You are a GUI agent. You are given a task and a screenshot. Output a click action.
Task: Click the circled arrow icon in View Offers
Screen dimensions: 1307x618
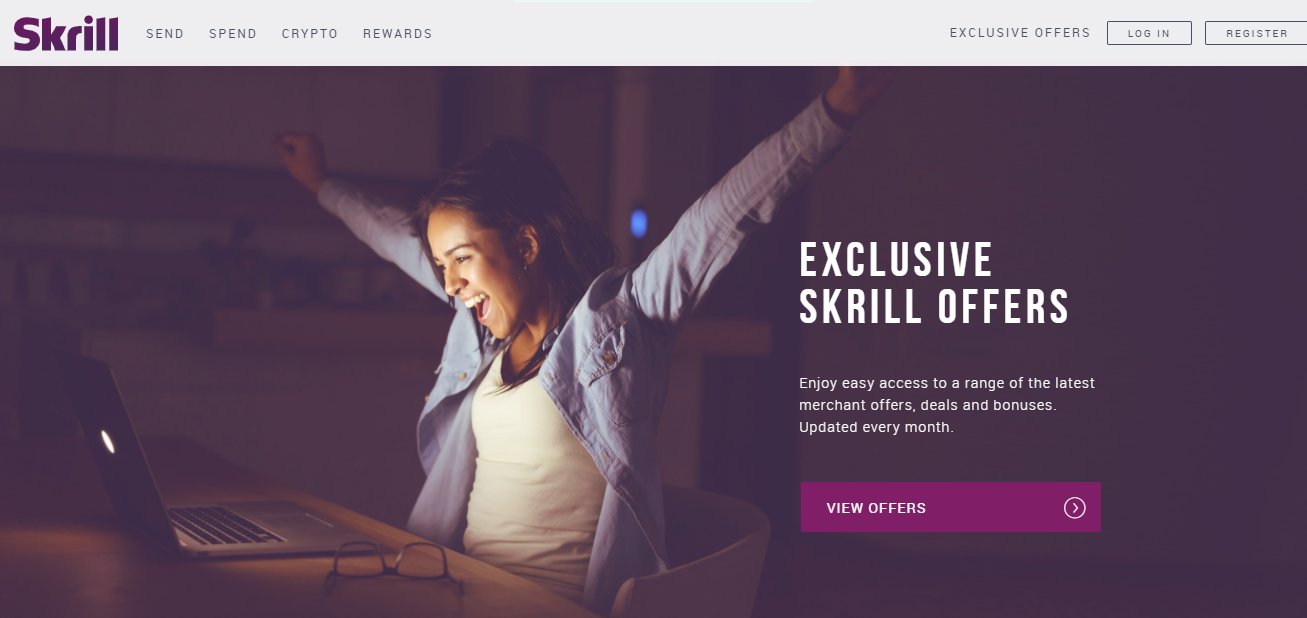(x=1074, y=508)
